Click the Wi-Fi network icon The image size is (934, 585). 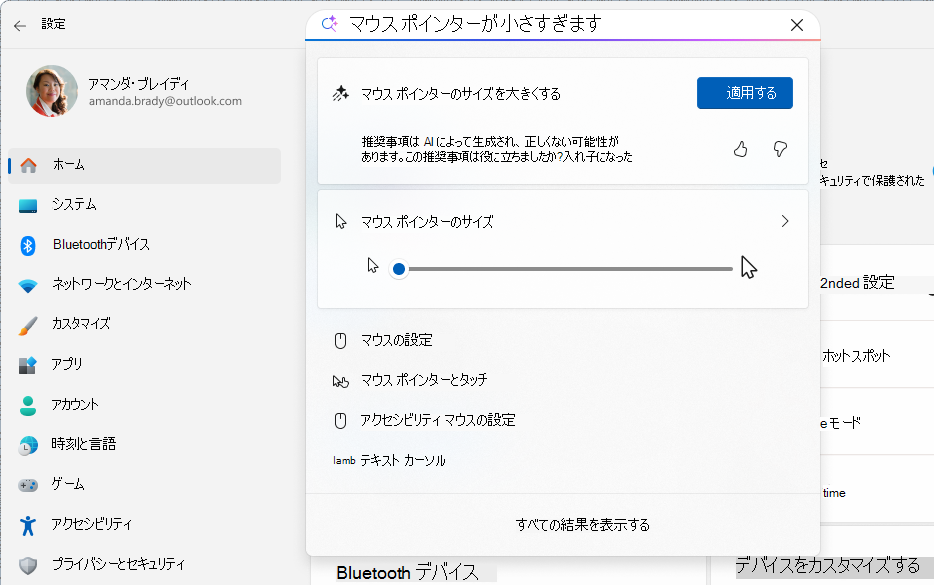click(x=28, y=286)
